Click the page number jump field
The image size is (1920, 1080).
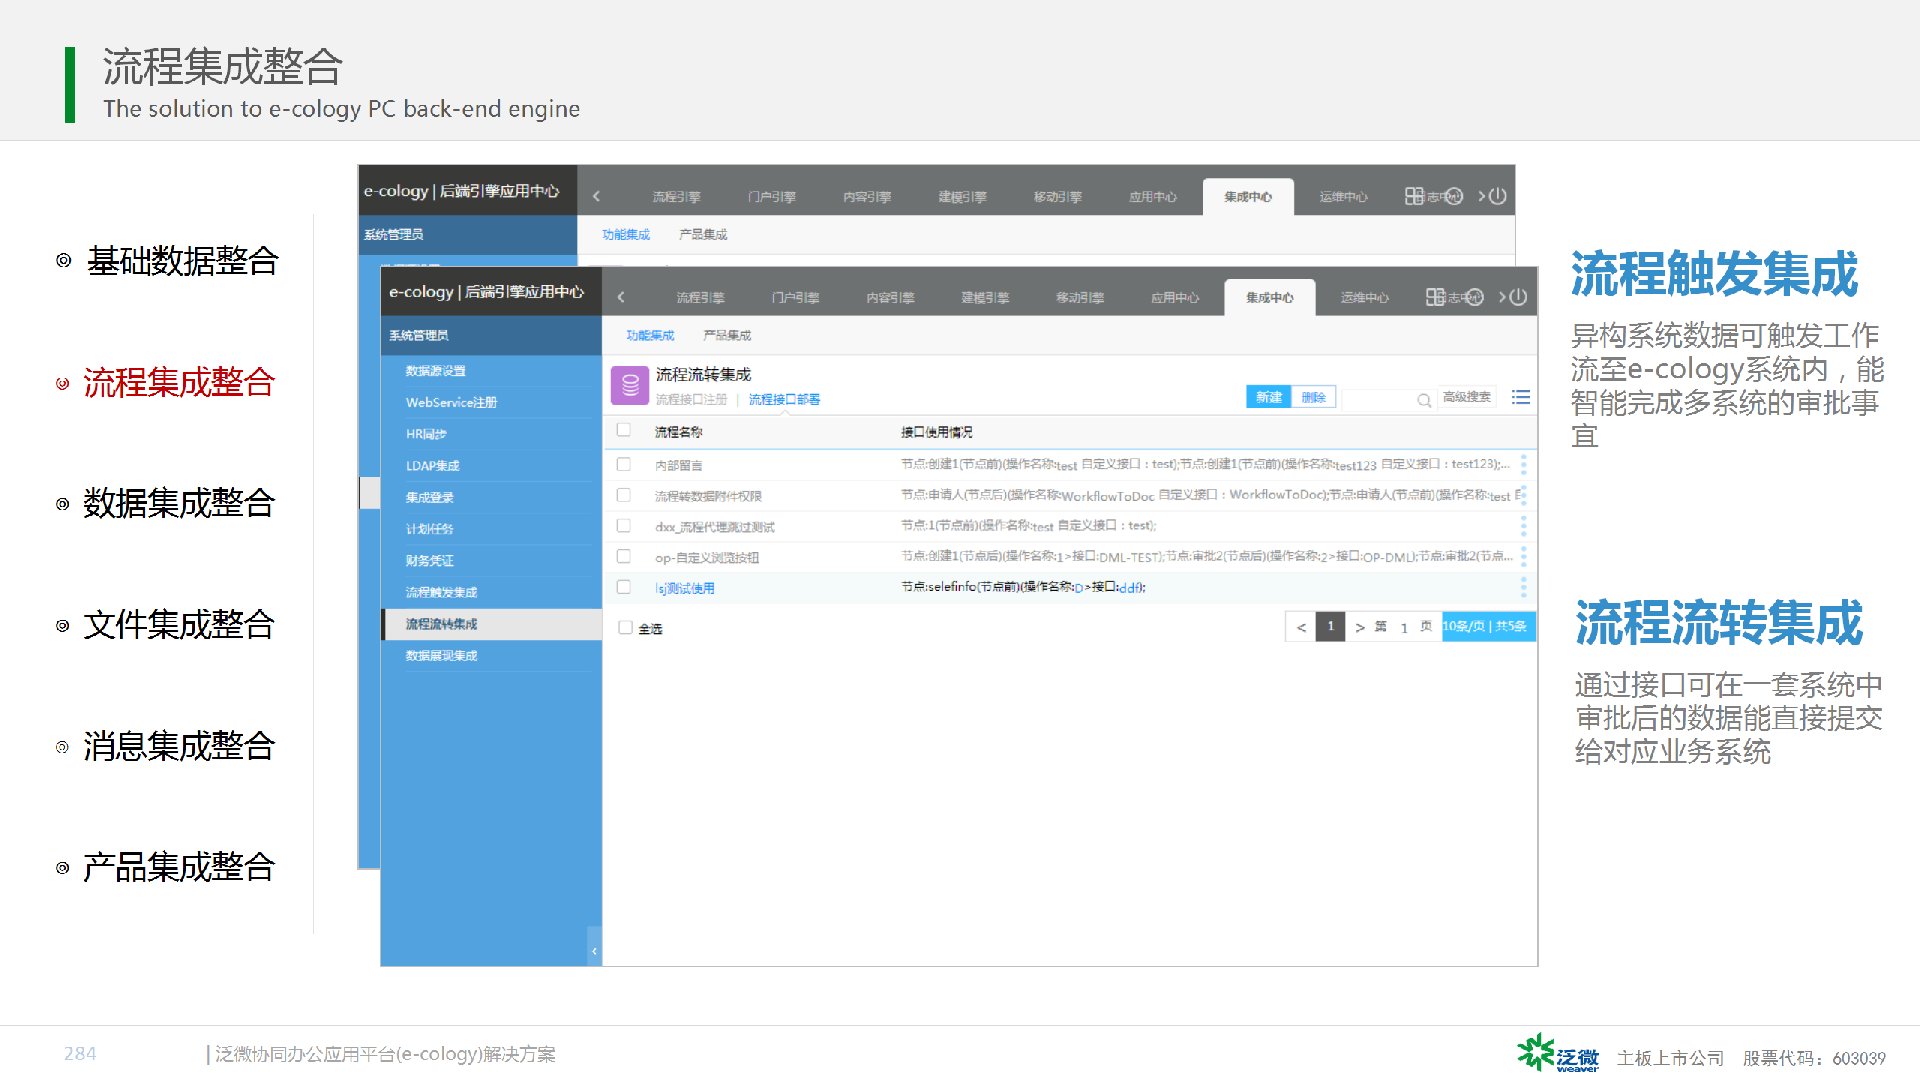click(x=1404, y=627)
